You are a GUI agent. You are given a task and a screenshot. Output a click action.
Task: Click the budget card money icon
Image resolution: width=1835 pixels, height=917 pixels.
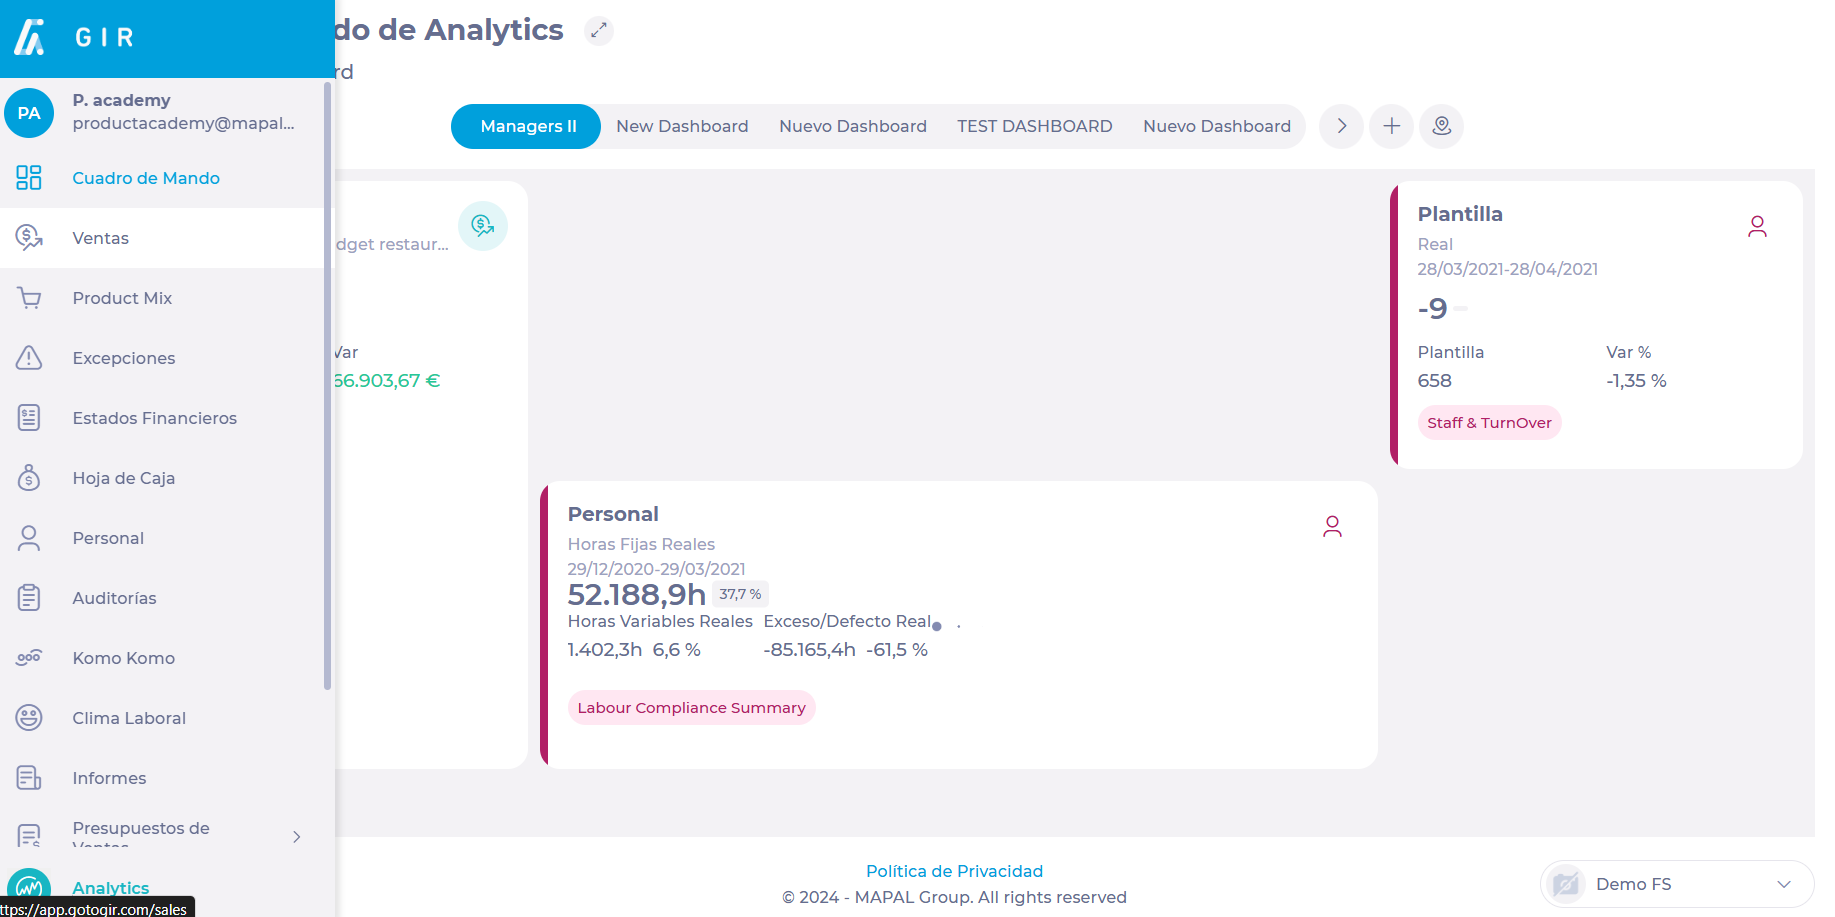483,226
